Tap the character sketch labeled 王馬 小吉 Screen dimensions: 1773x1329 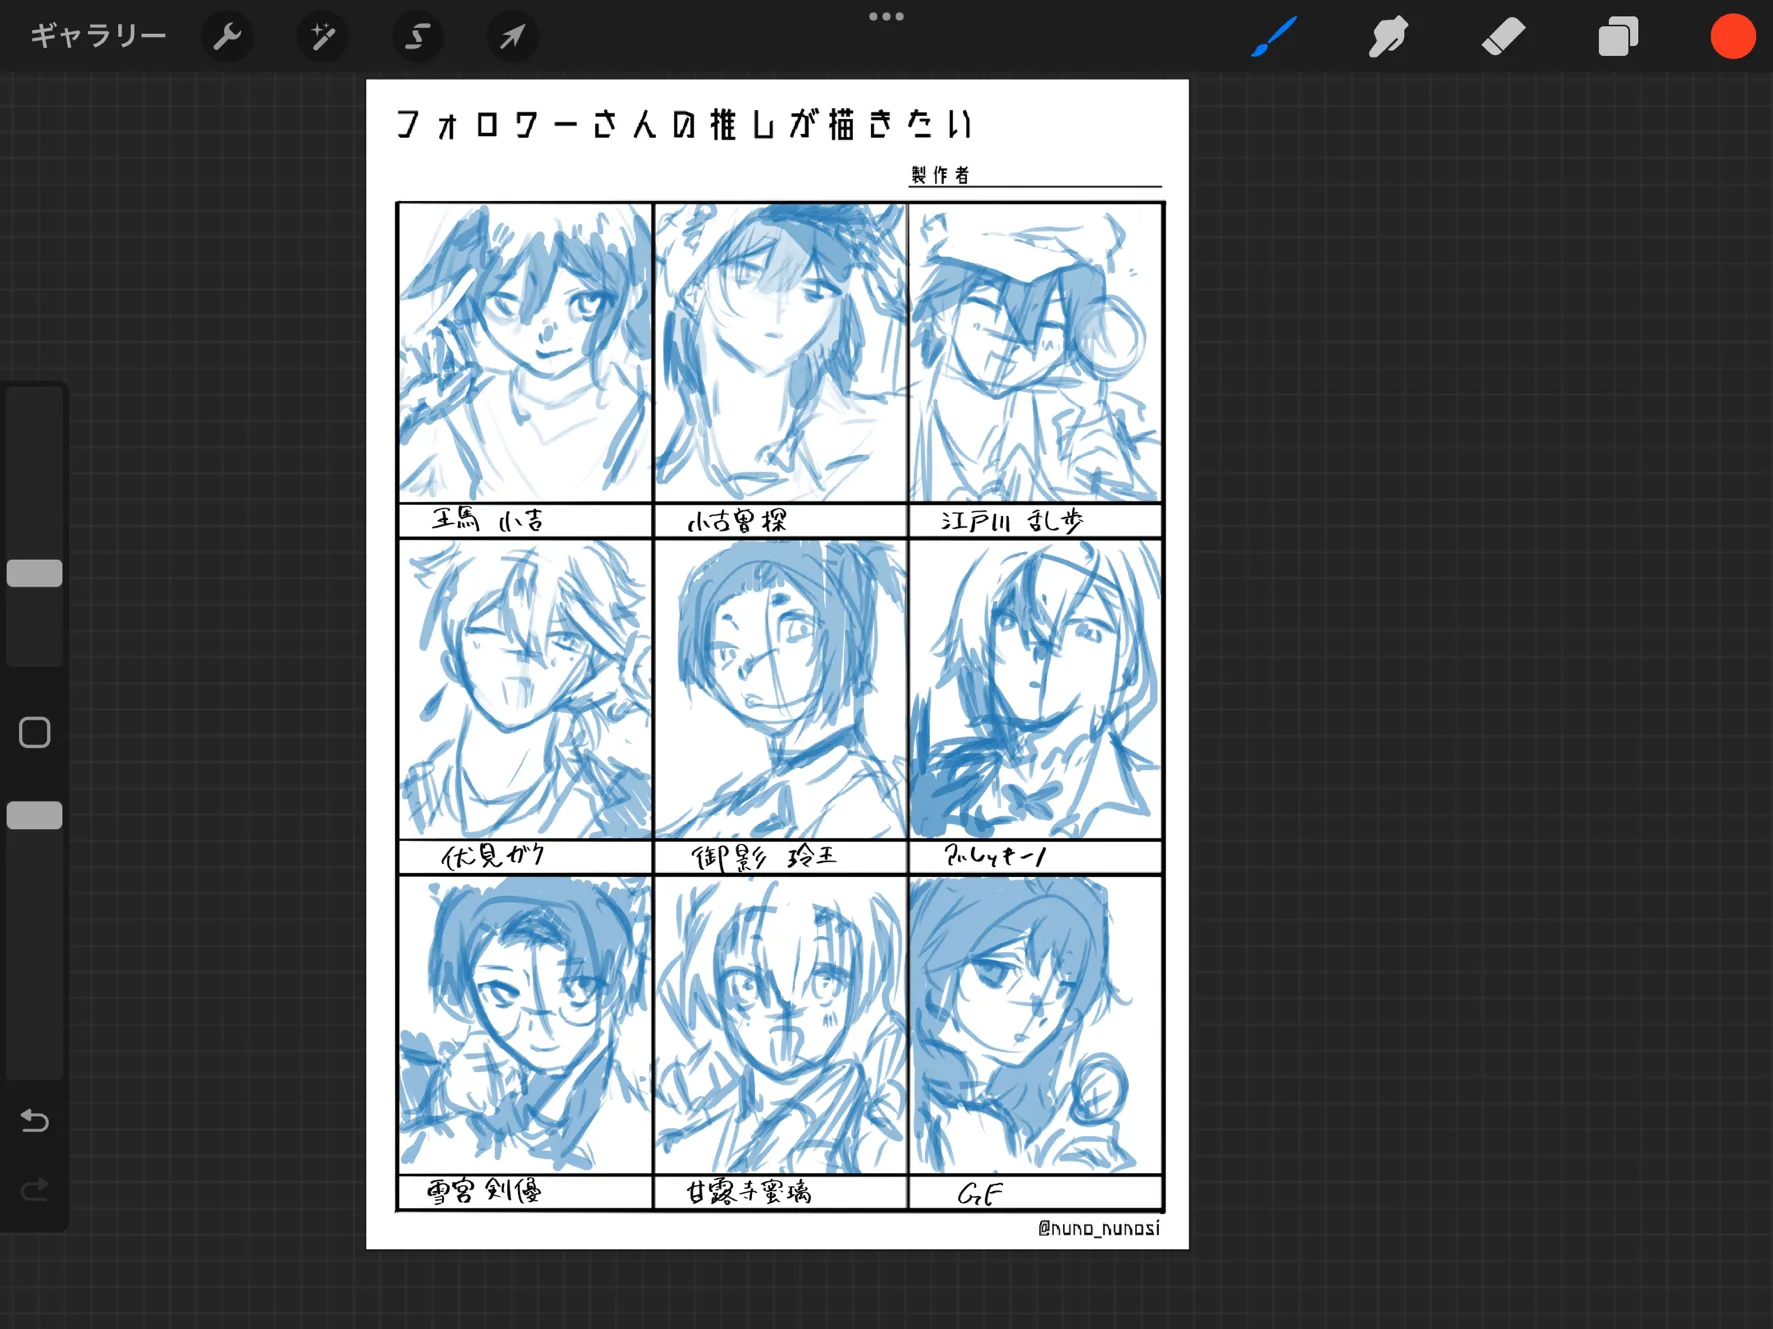tap(525, 352)
